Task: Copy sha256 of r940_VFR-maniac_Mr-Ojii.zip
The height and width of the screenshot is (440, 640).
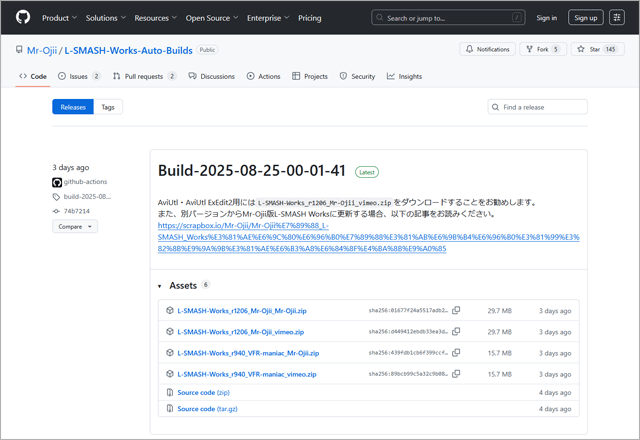Action: 456,353
